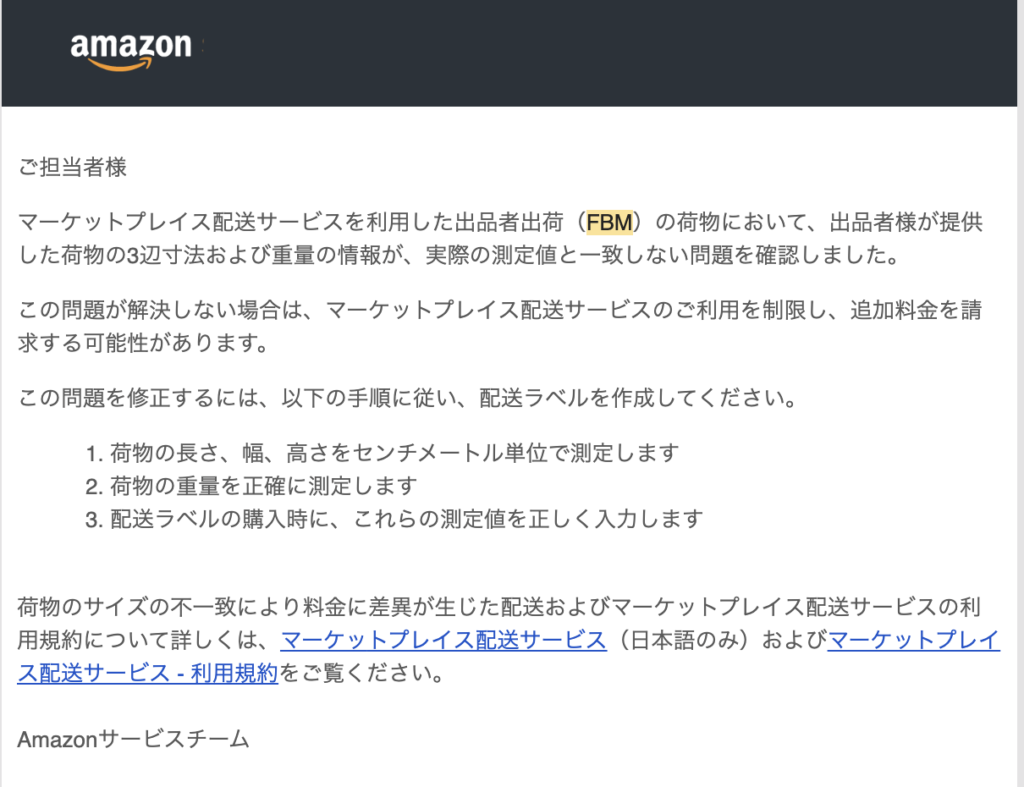Image resolution: width=1024 pixels, height=787 pixels.
Task: Click the Amazonサービスチーム signature
Action: [x=133, y=739]
